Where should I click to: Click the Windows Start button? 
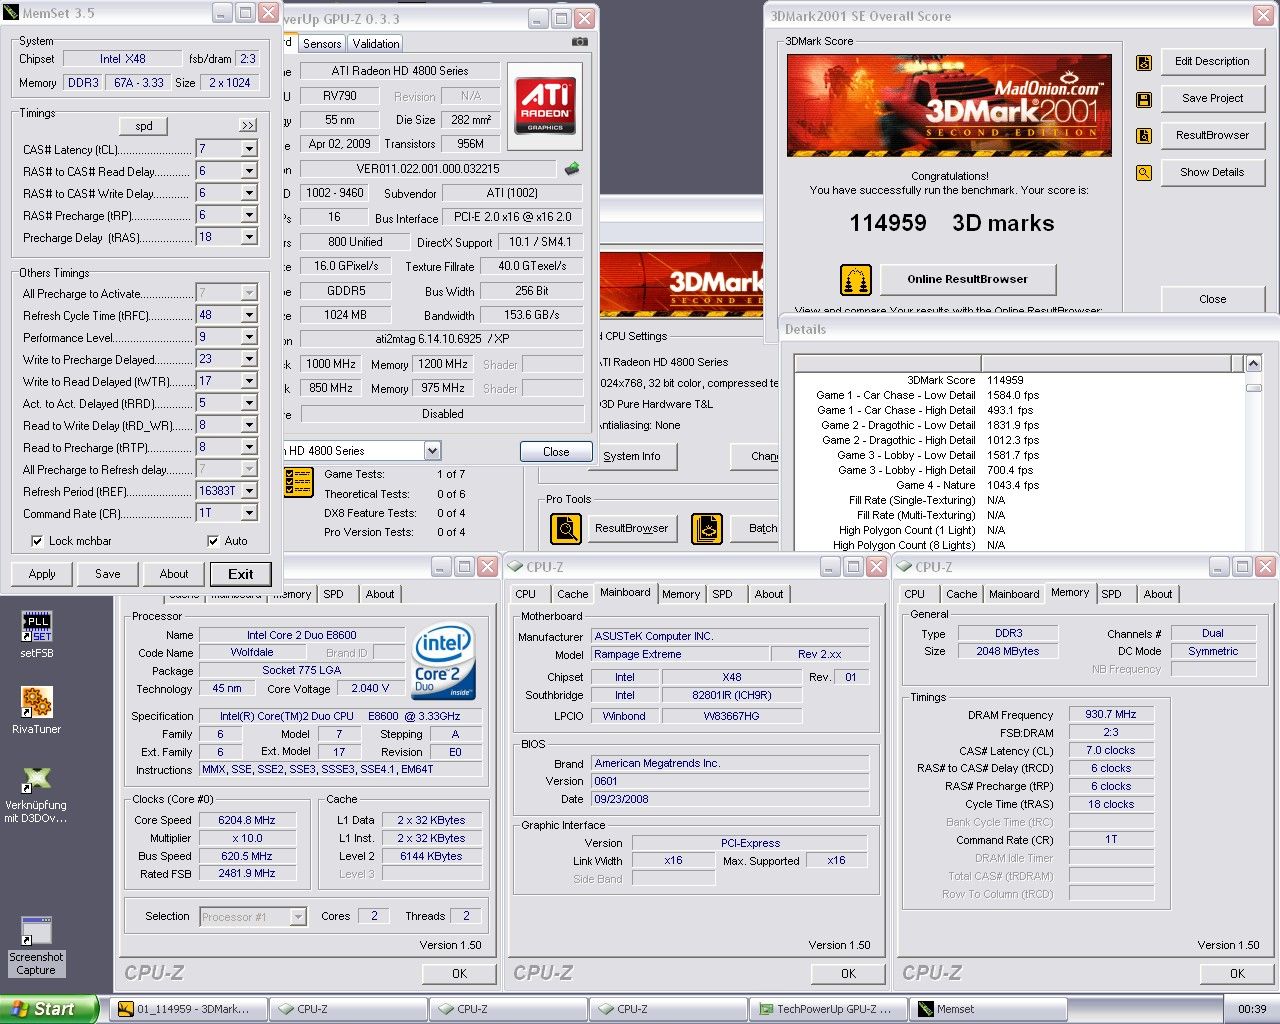tap(49, 1009)
